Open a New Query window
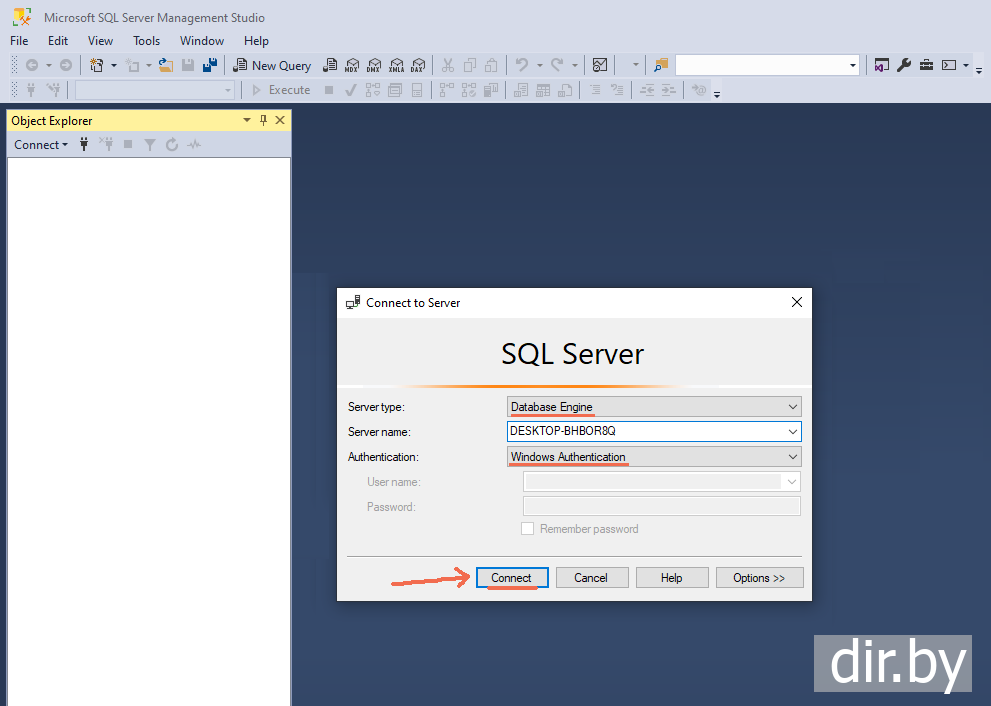991x706 pixels. [272, 65]
